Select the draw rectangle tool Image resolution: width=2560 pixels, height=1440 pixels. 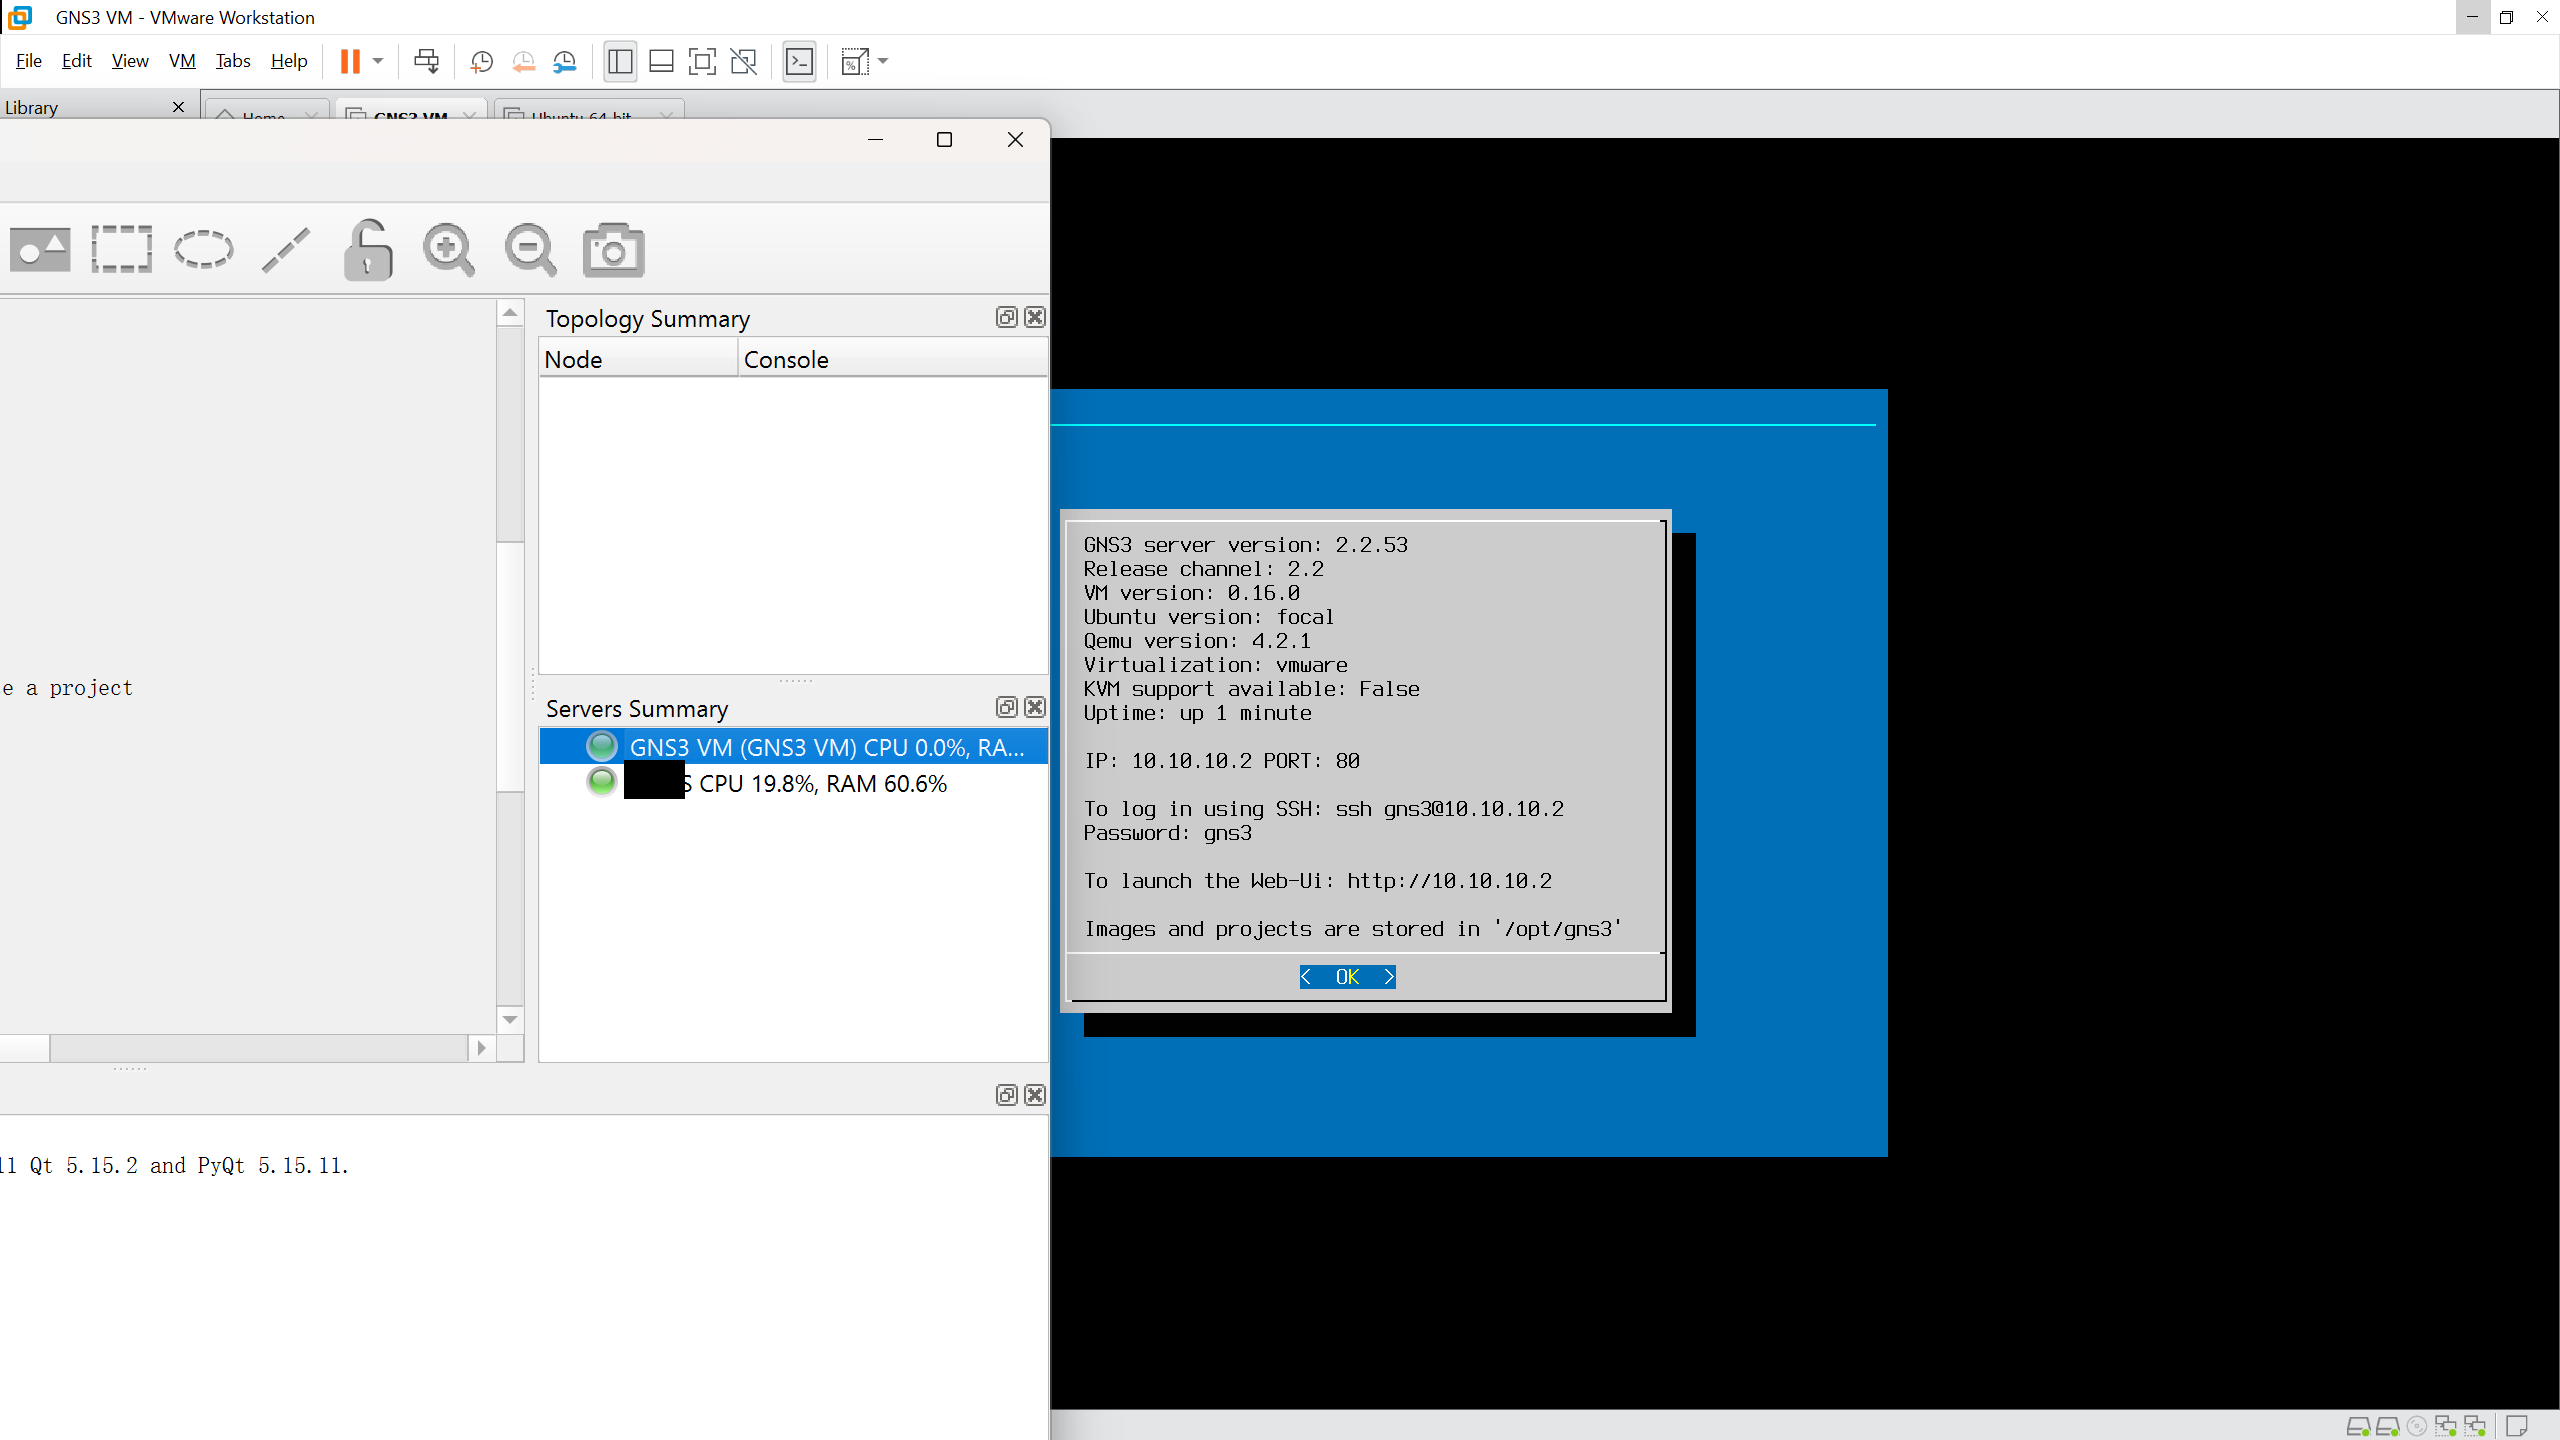point(121,249)
